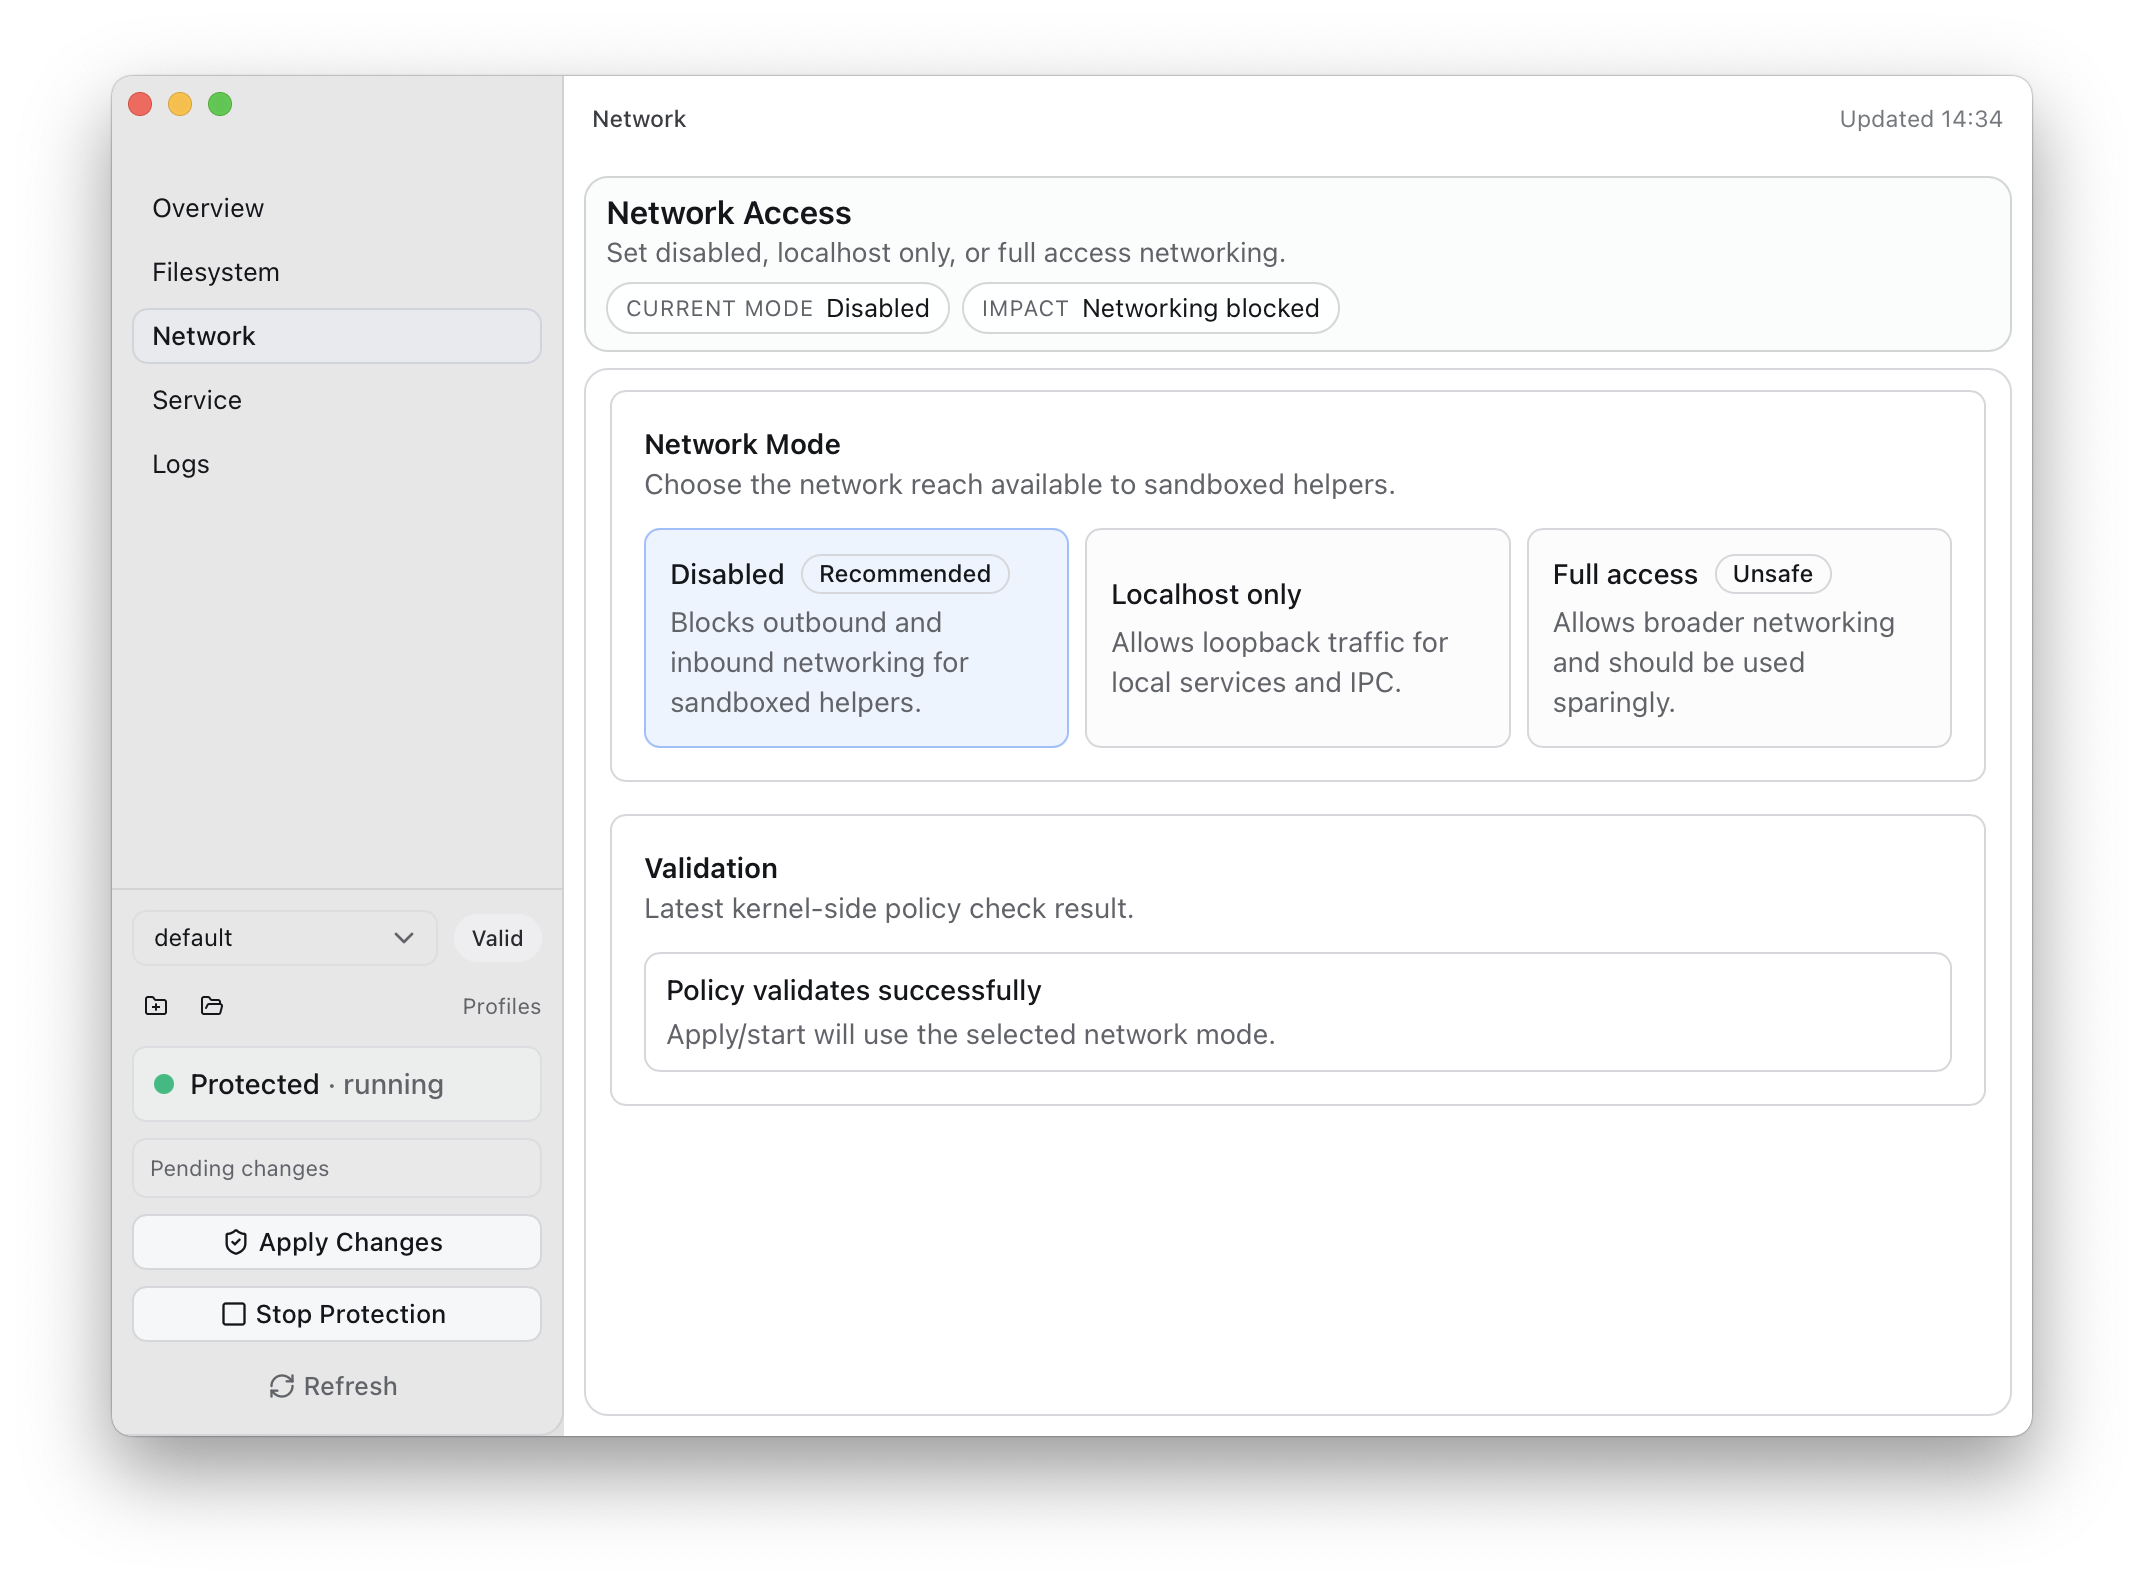Image resolution: width=2144 pixels, height=1584 pixels.
Task: Switch to the Logs sidebar section
Action: pos(181,464)
